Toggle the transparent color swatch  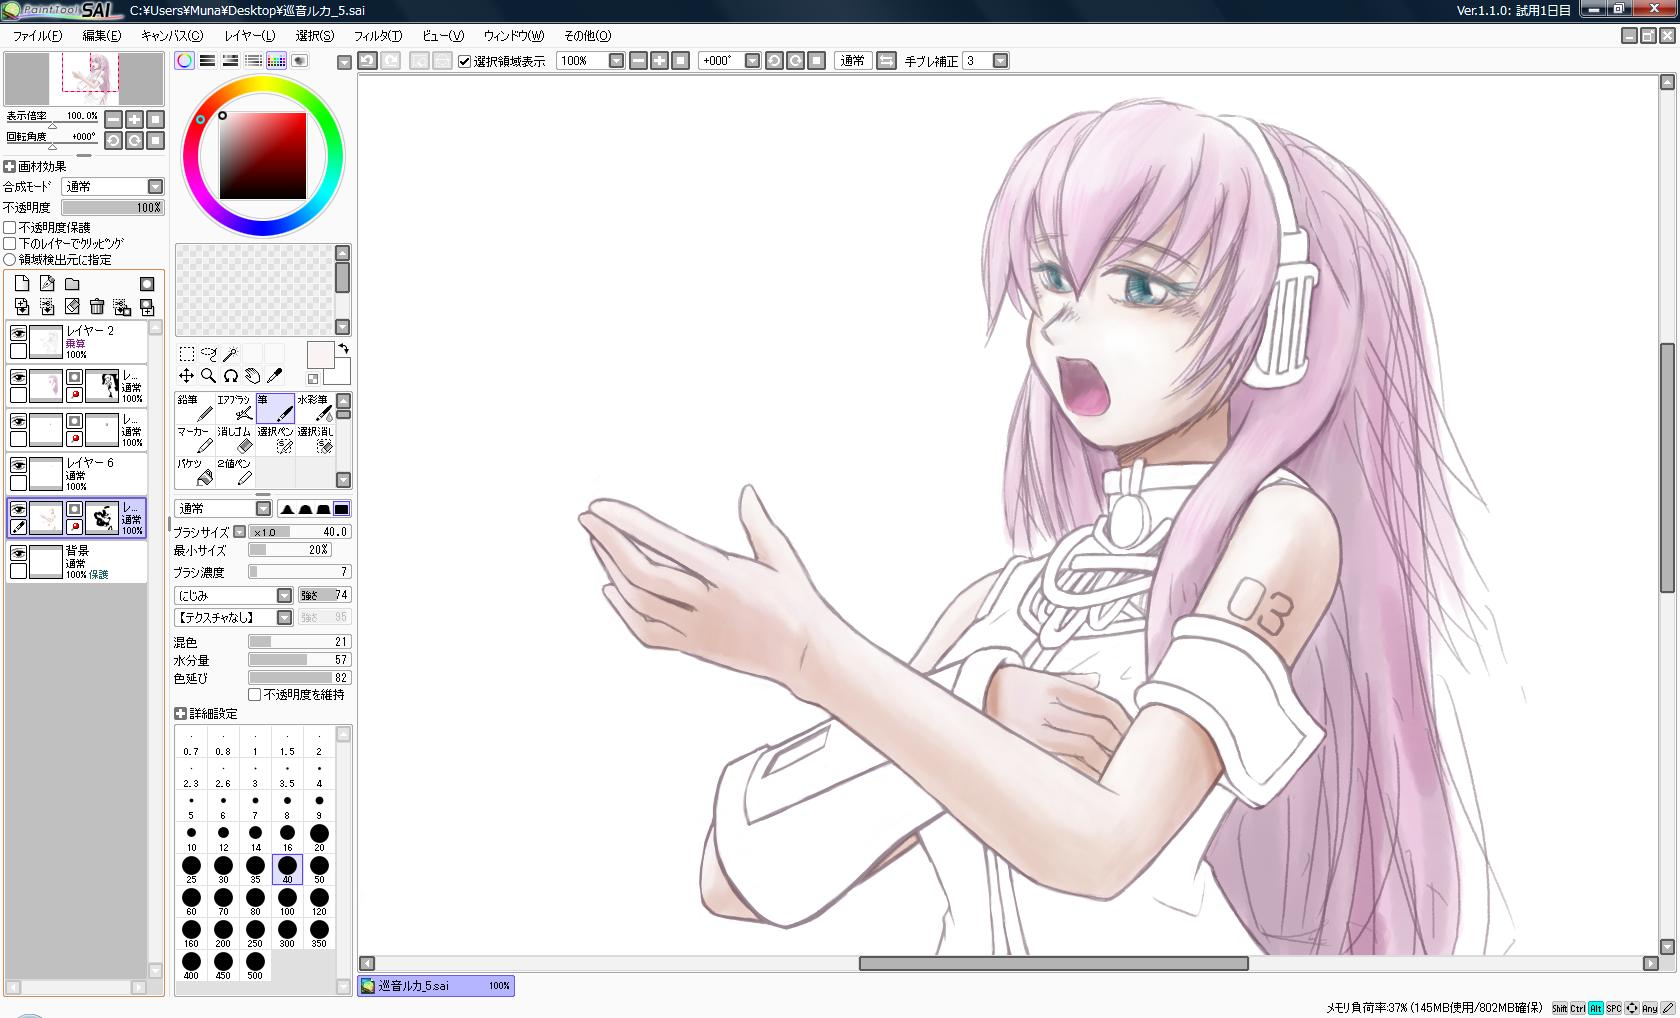(313, 379)
